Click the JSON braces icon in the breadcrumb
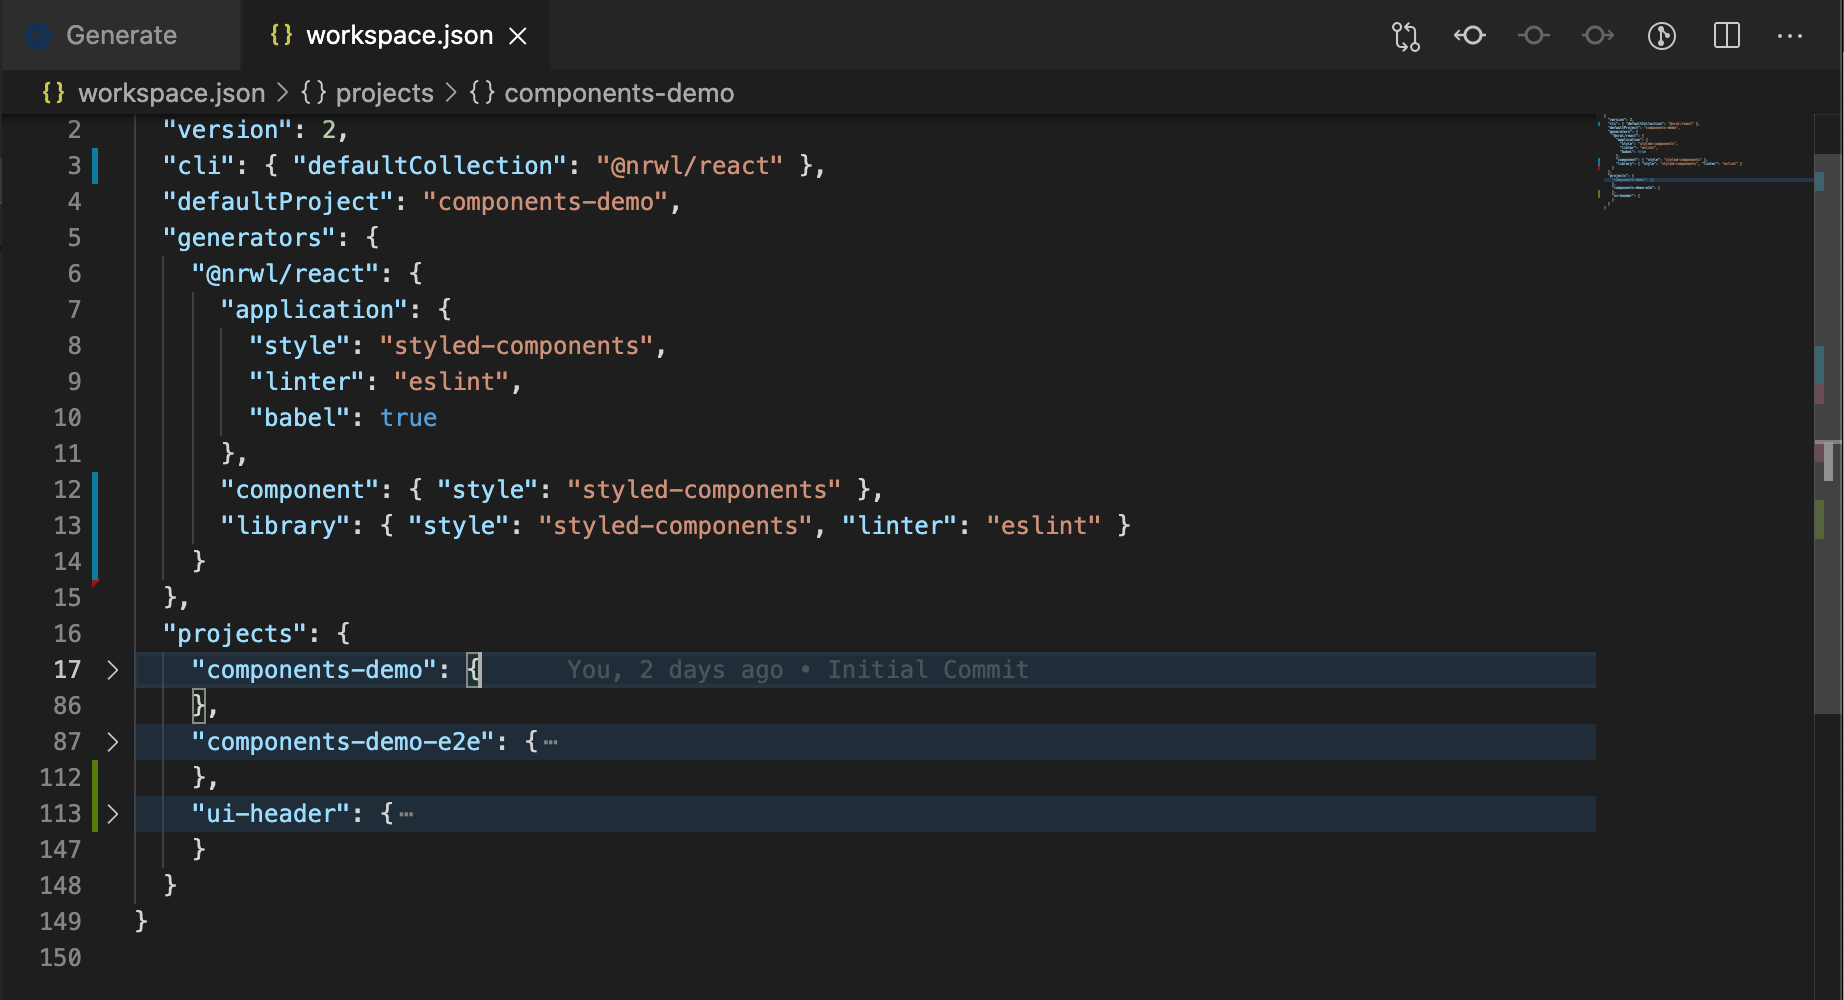The image size is (1844, 1000). [53, 93]
